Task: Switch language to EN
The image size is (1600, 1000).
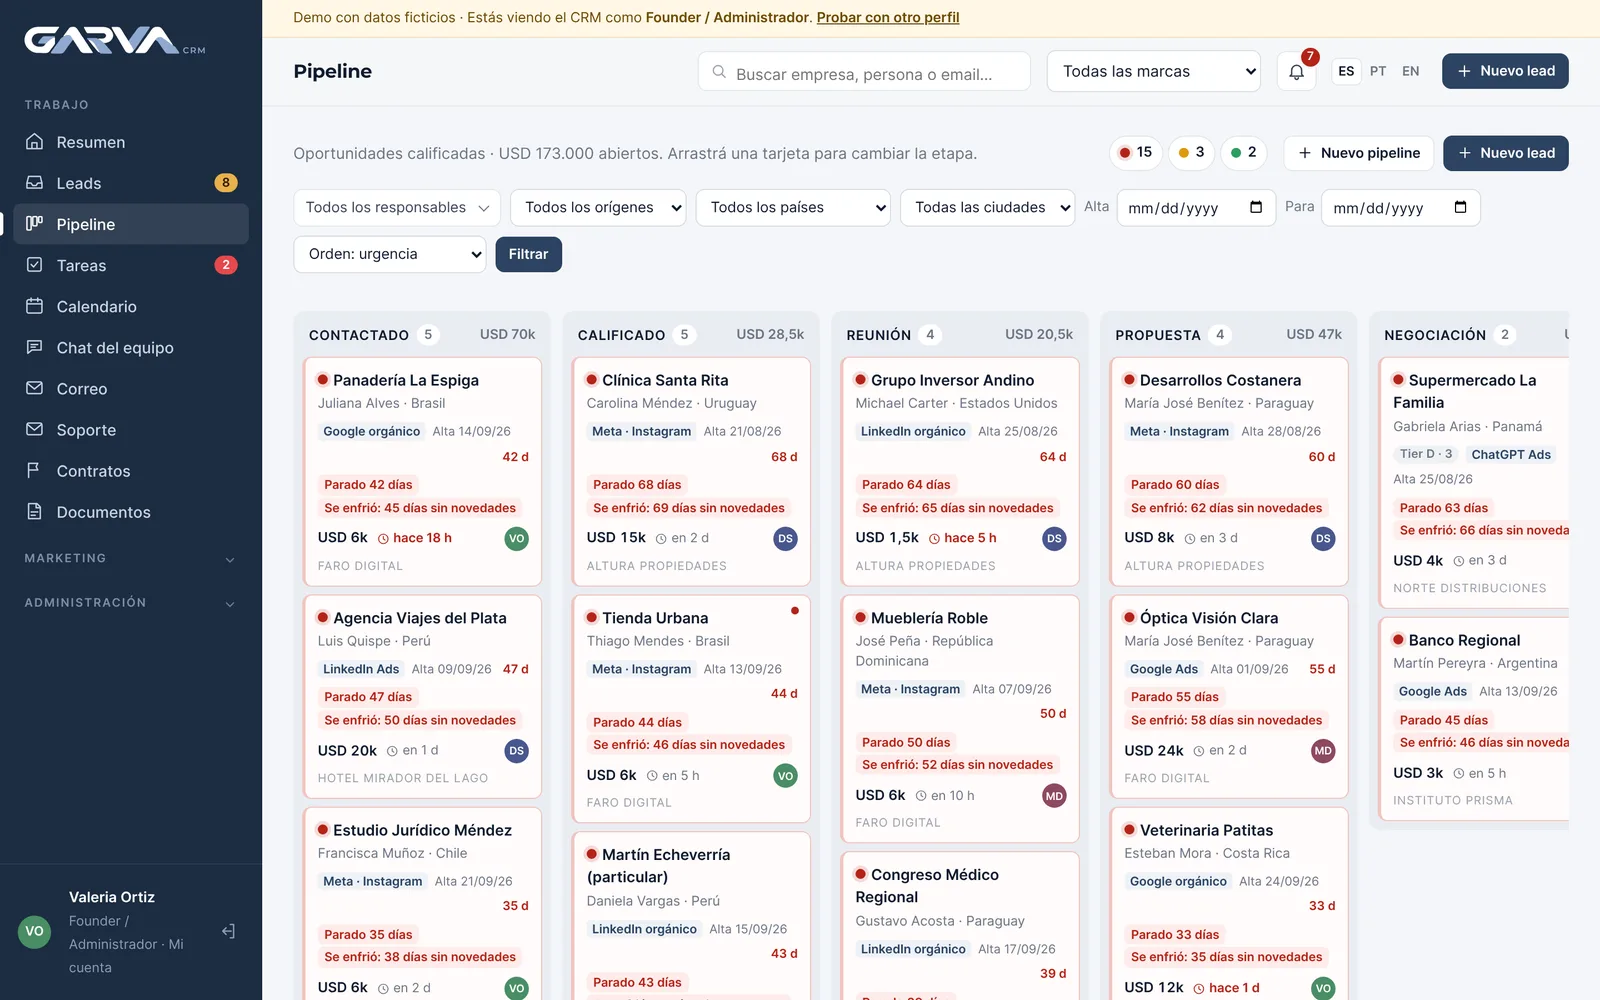Action: (1410, 71)
